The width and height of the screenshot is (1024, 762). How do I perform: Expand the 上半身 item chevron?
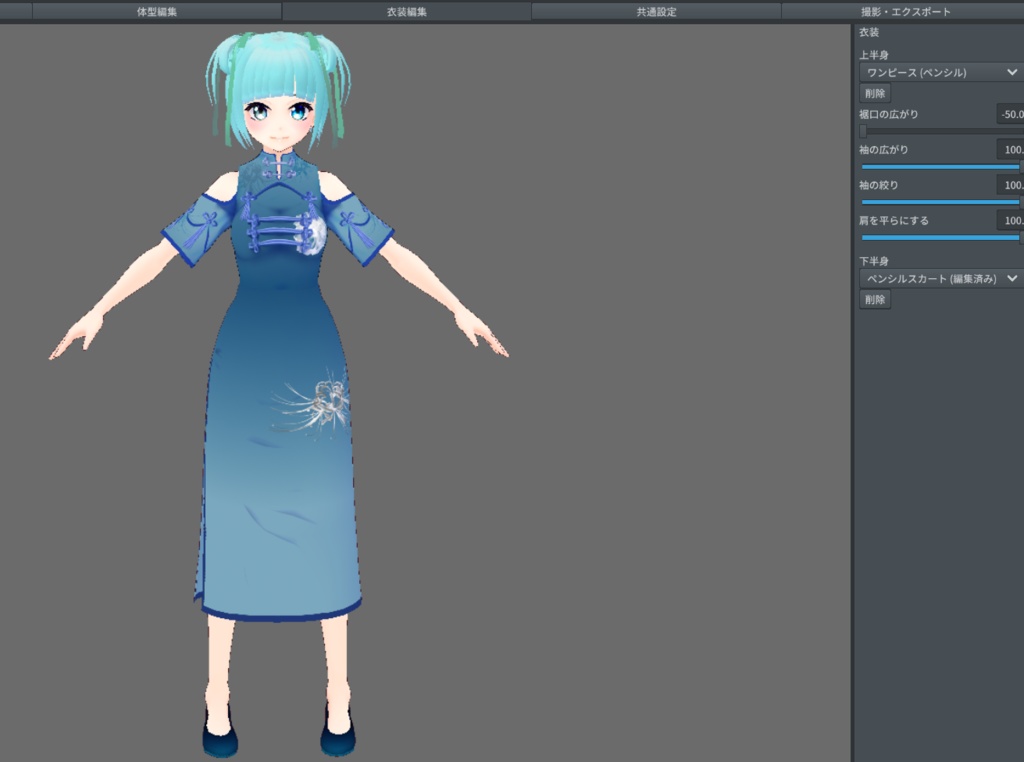point(1012,72)
